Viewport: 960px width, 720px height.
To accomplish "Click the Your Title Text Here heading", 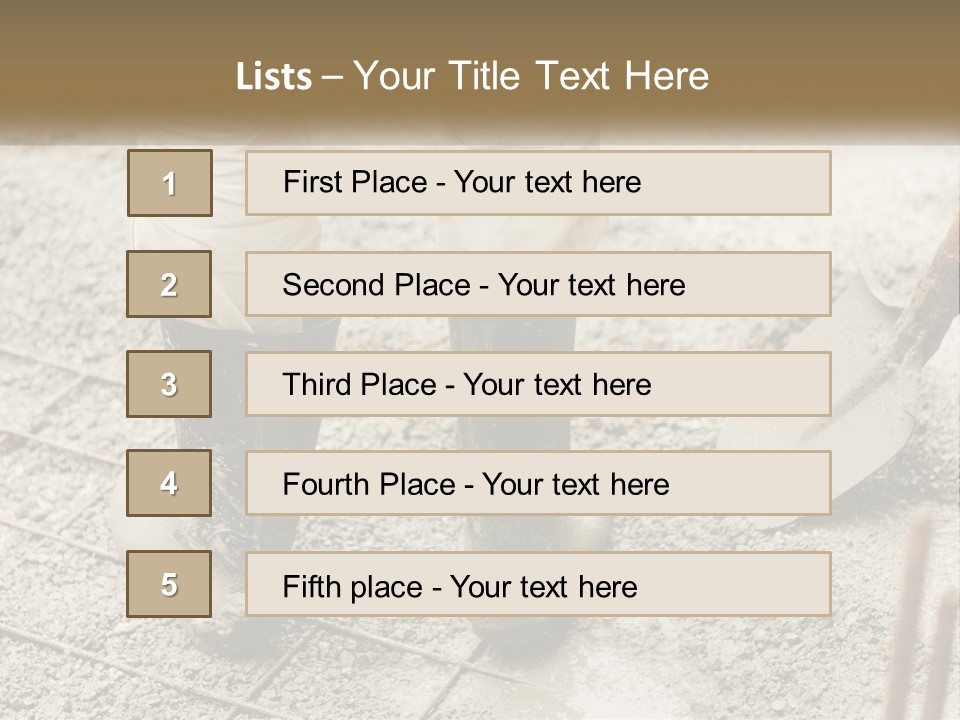I will [531, 76].
